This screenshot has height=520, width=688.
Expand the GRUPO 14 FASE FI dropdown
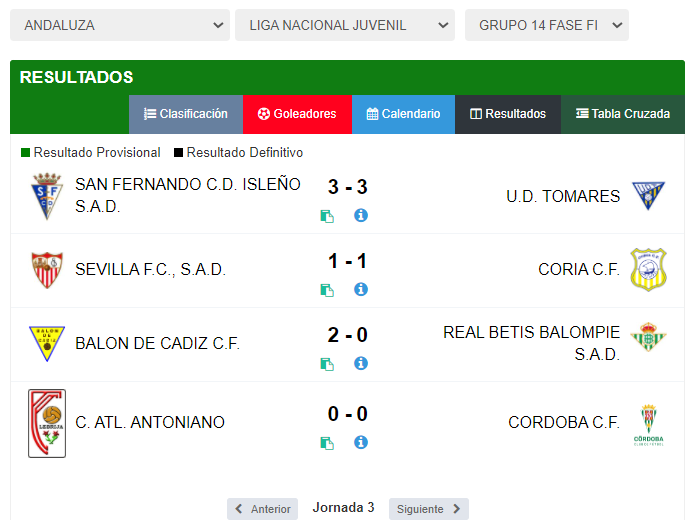coord(547,25)
